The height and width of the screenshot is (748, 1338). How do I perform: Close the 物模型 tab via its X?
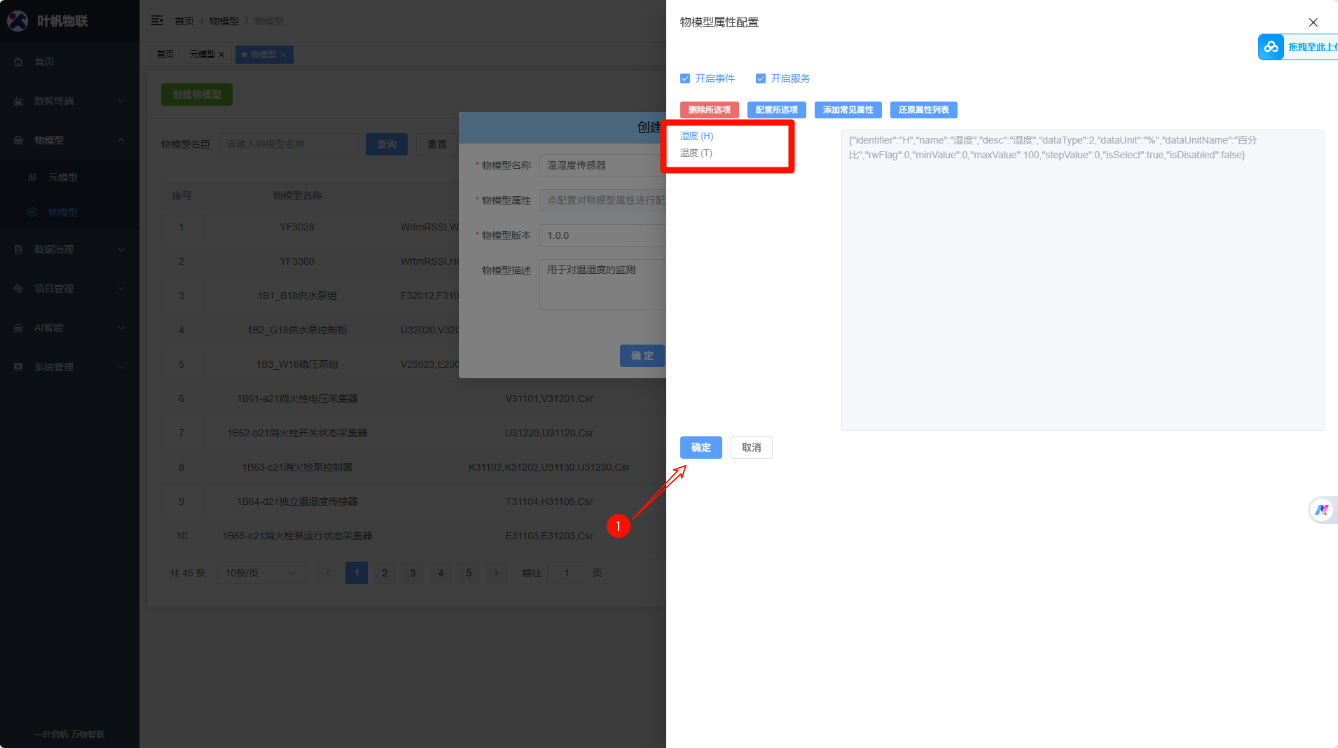pos(283,54)
